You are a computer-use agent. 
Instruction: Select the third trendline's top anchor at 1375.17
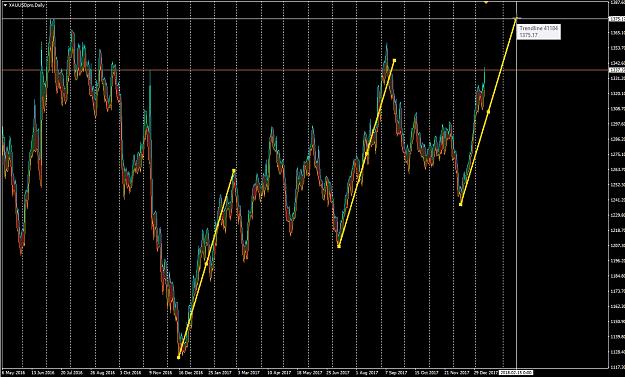(516, 18)
